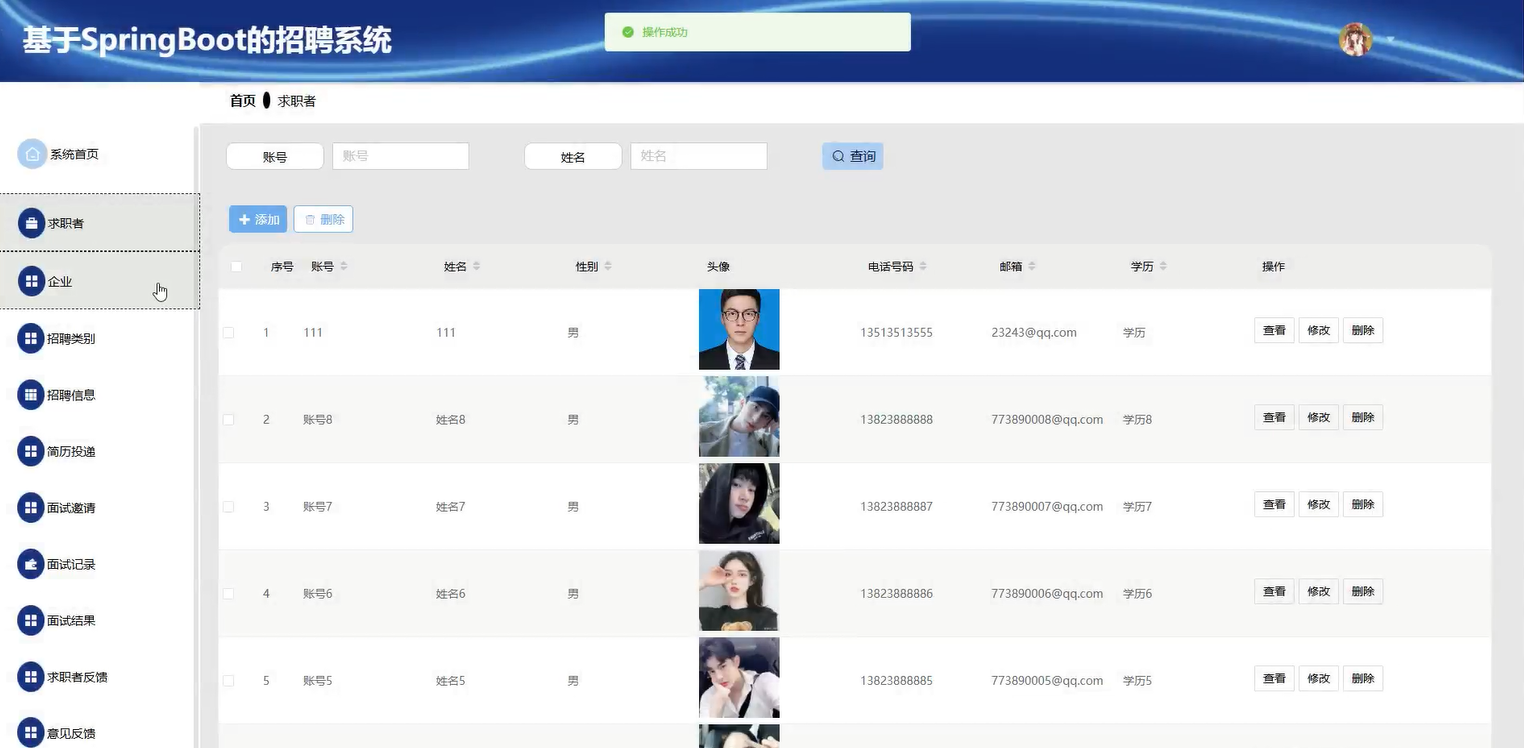This screenshot has height=748, width=1524.
Task: Click the 姓名5 cell
Action: (x=450, y=681)
